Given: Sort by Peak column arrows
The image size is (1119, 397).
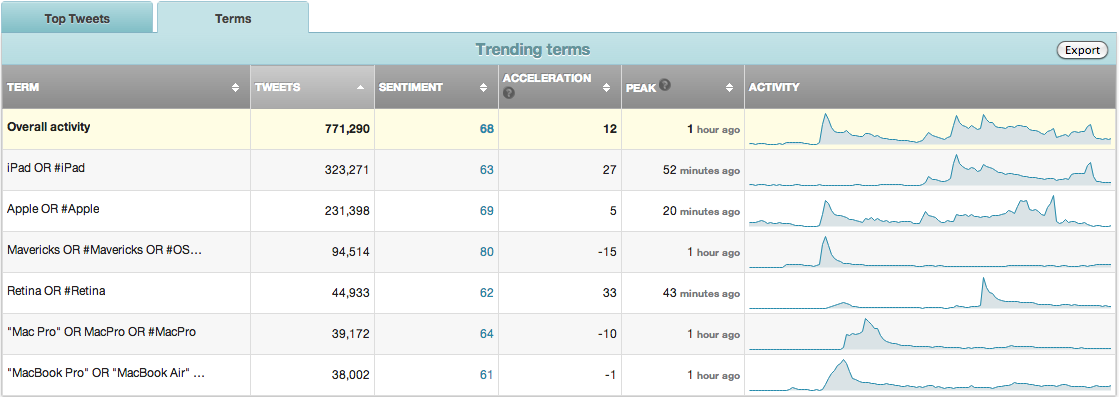Looking at the screenshot, I should pyautogui.click(x=729, y=88).
